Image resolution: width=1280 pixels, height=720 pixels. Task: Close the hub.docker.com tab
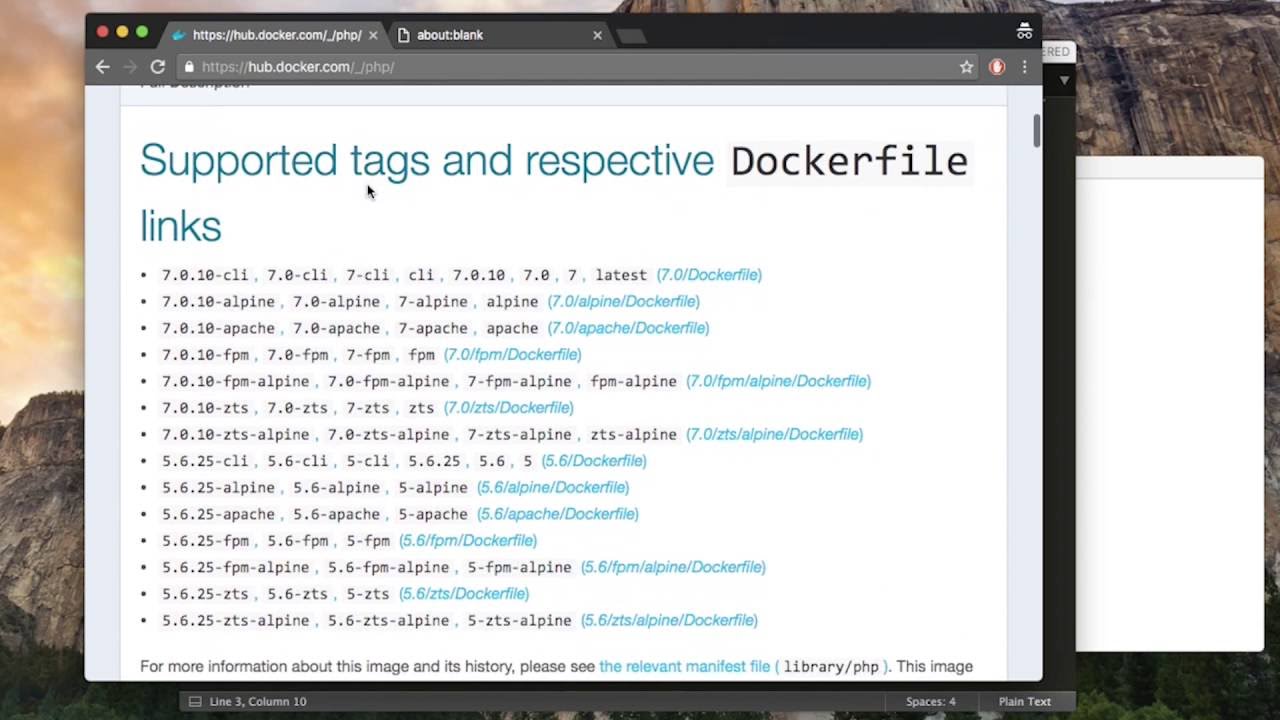tap(373, 35)
